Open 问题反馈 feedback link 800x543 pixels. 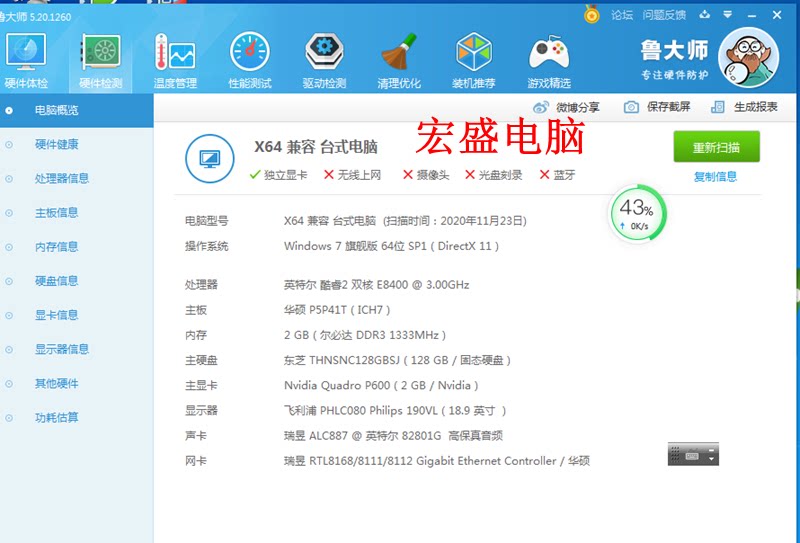tap(664, 15)
